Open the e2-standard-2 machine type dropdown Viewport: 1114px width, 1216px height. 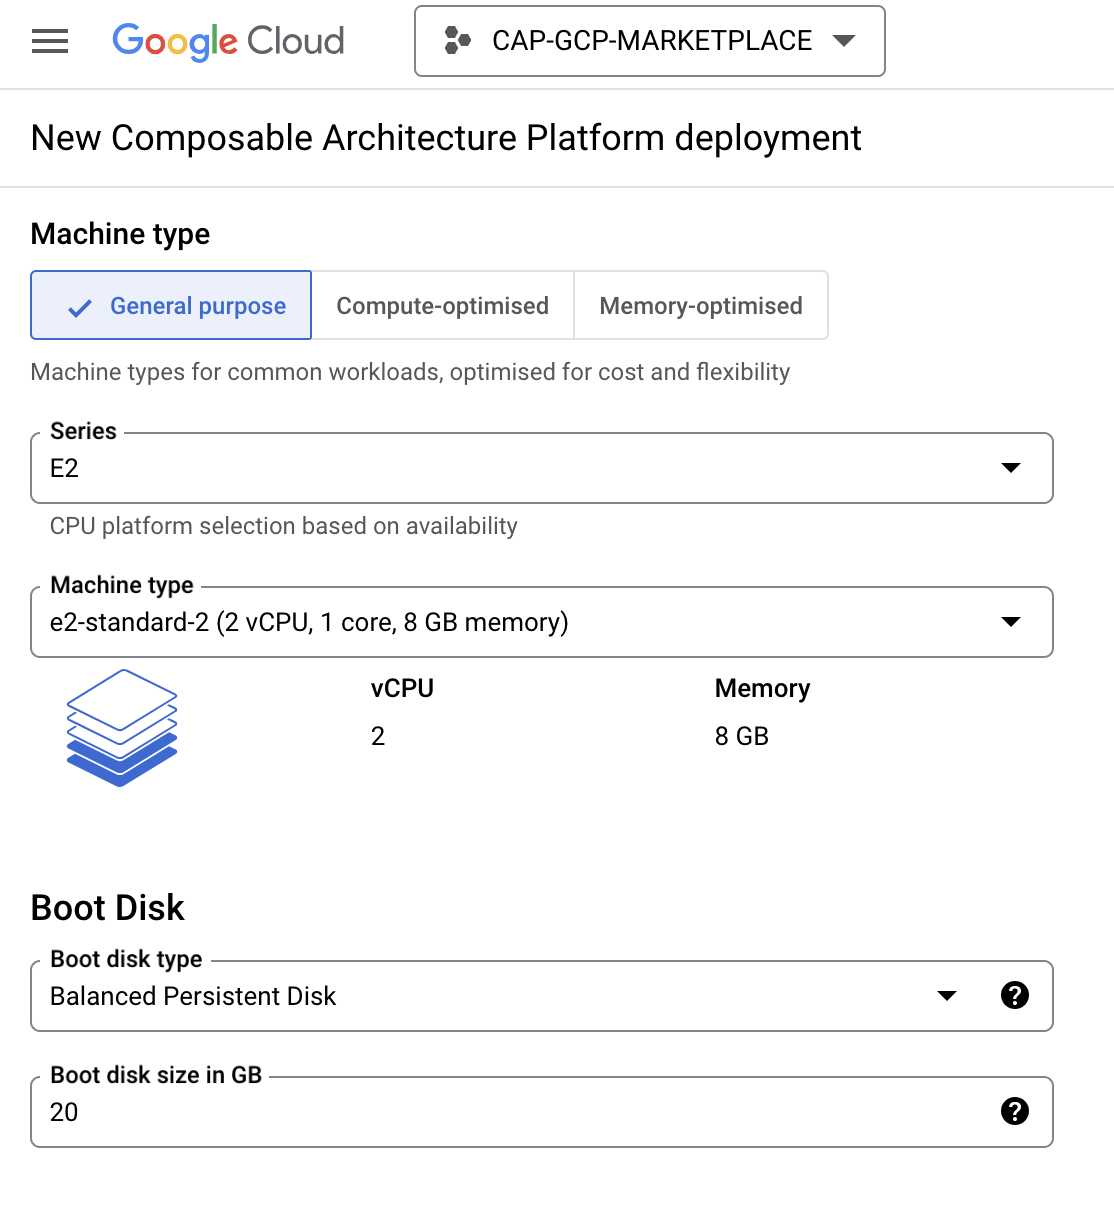[520, 622]
